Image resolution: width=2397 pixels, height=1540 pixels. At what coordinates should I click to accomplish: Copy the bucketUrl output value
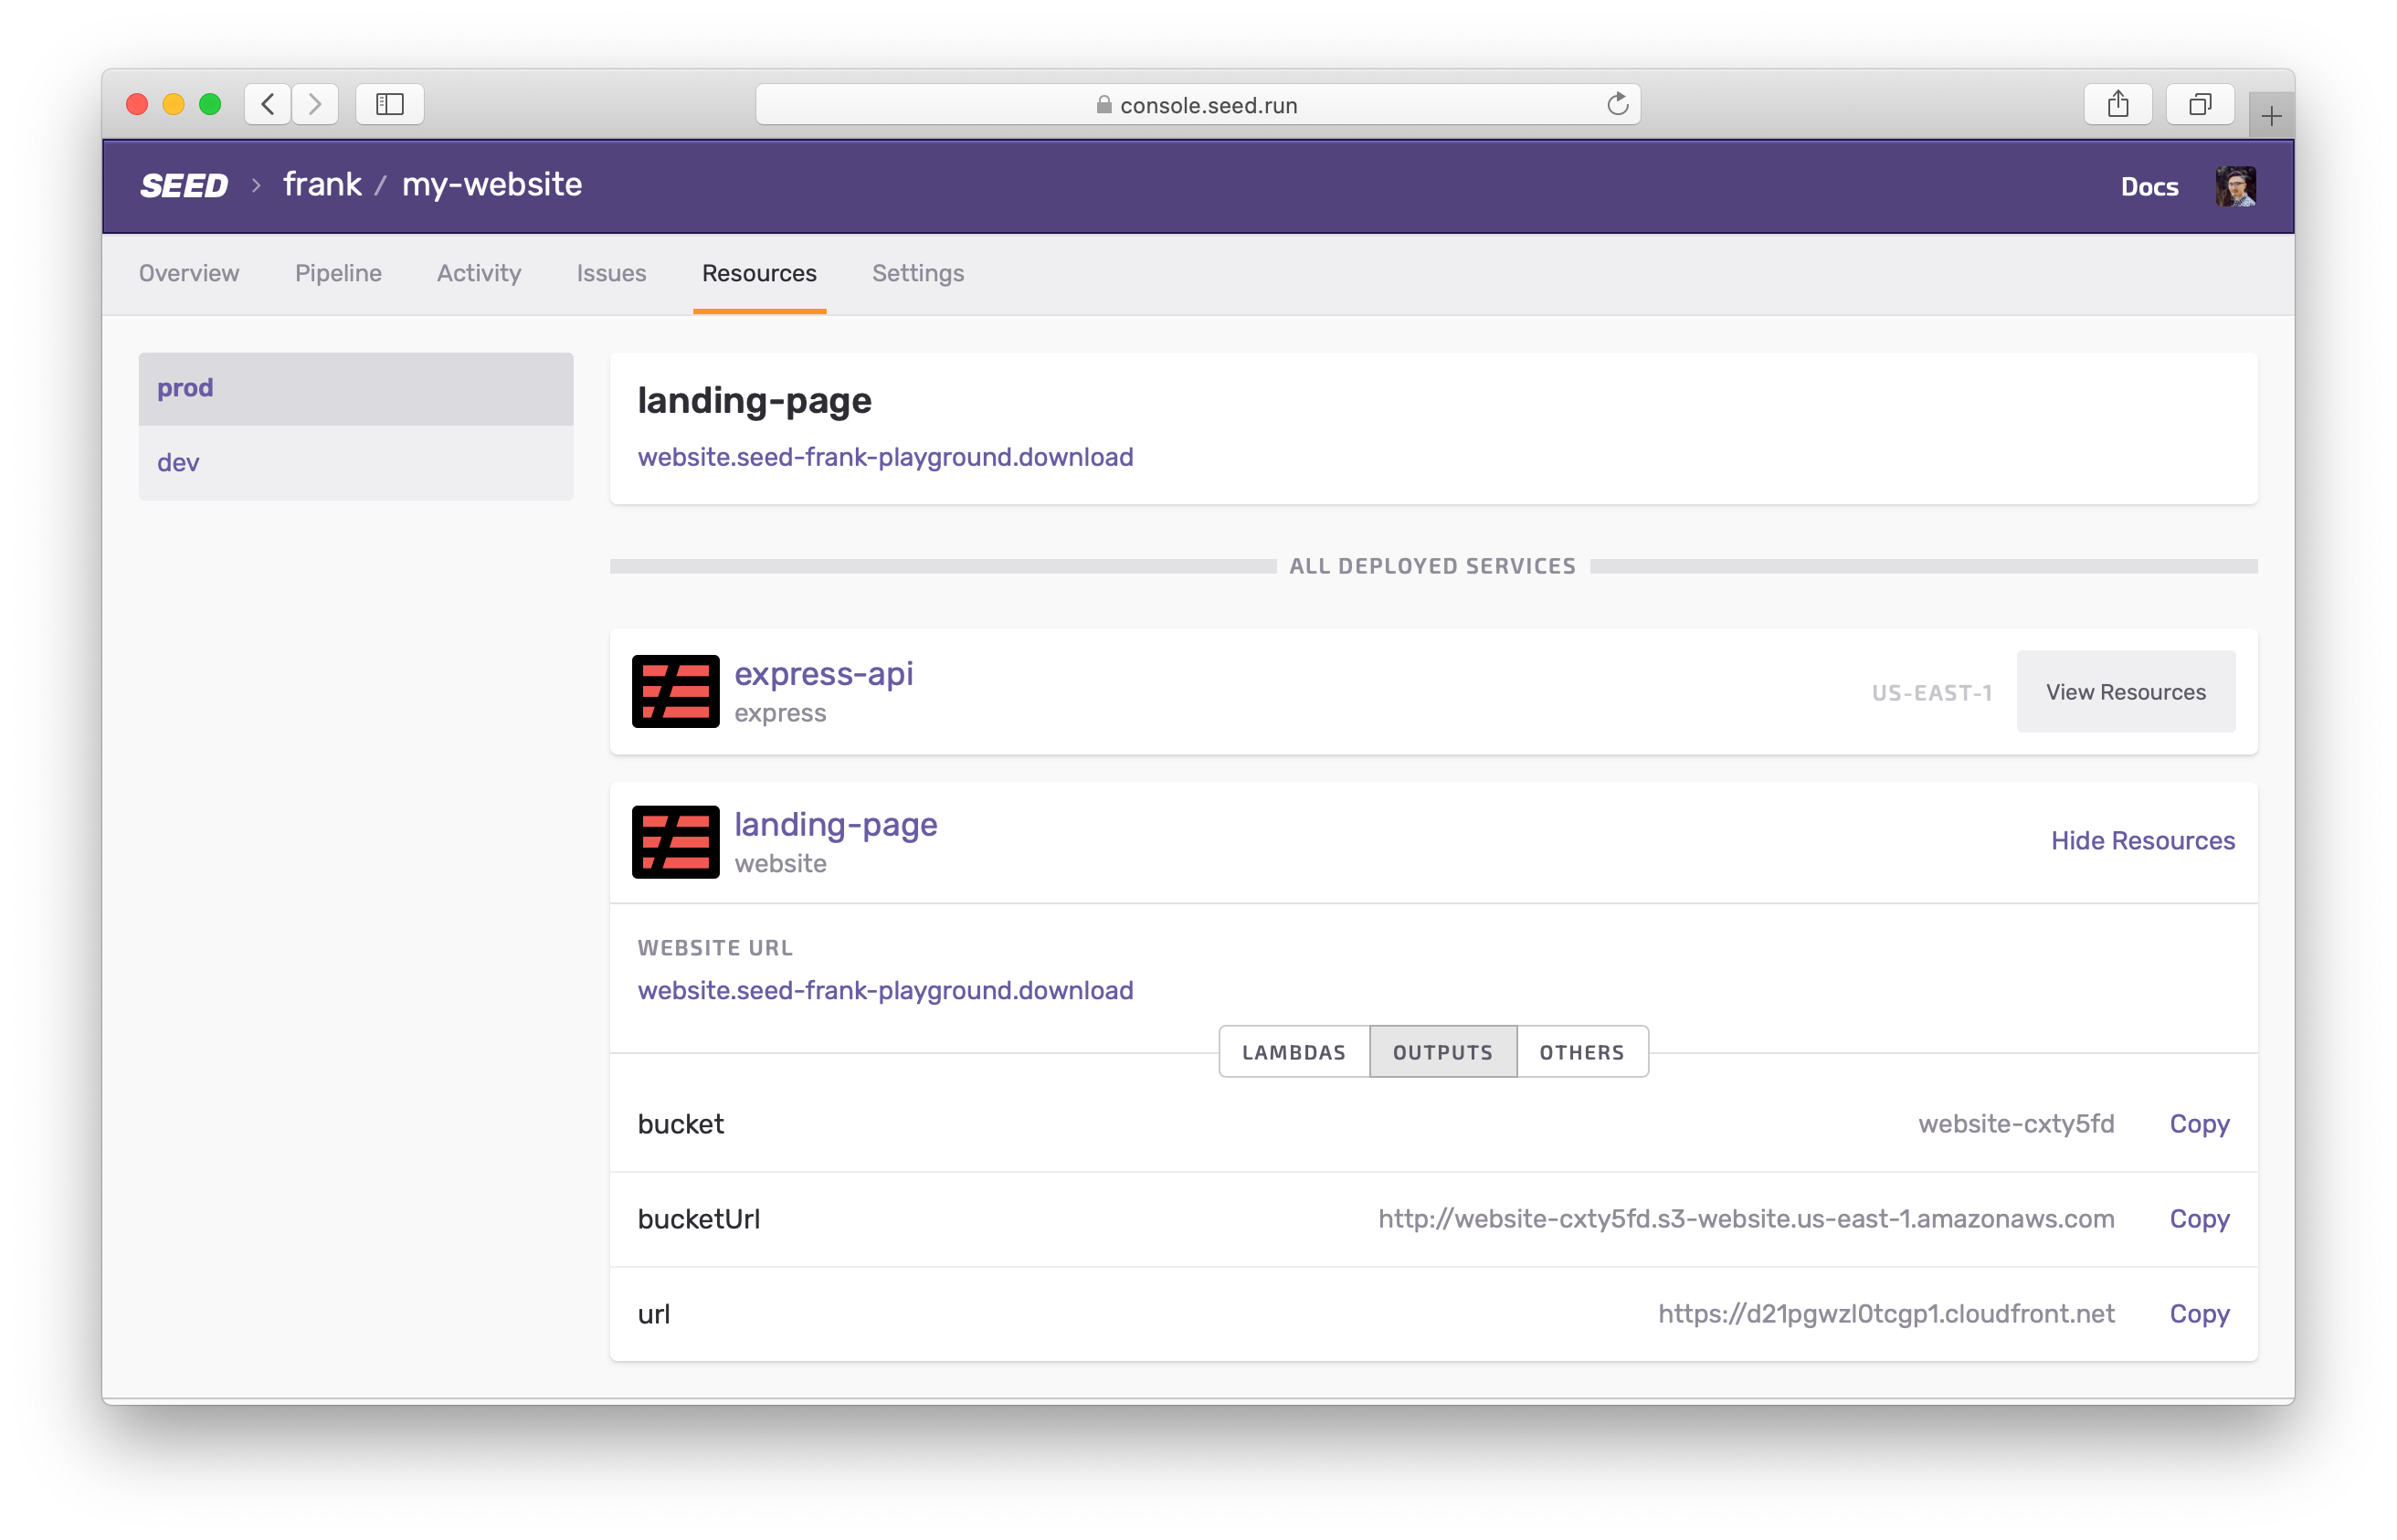coord(2198,1219)
